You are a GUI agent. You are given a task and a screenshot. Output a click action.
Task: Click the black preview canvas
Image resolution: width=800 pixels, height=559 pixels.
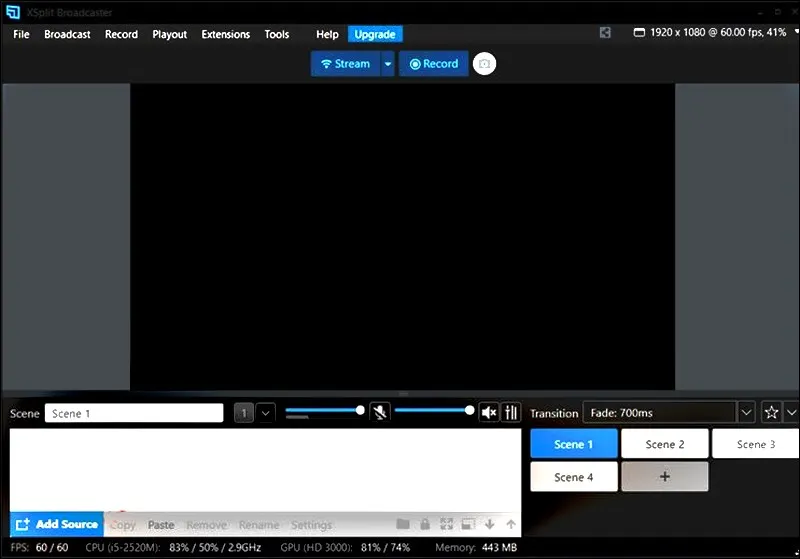403,237
